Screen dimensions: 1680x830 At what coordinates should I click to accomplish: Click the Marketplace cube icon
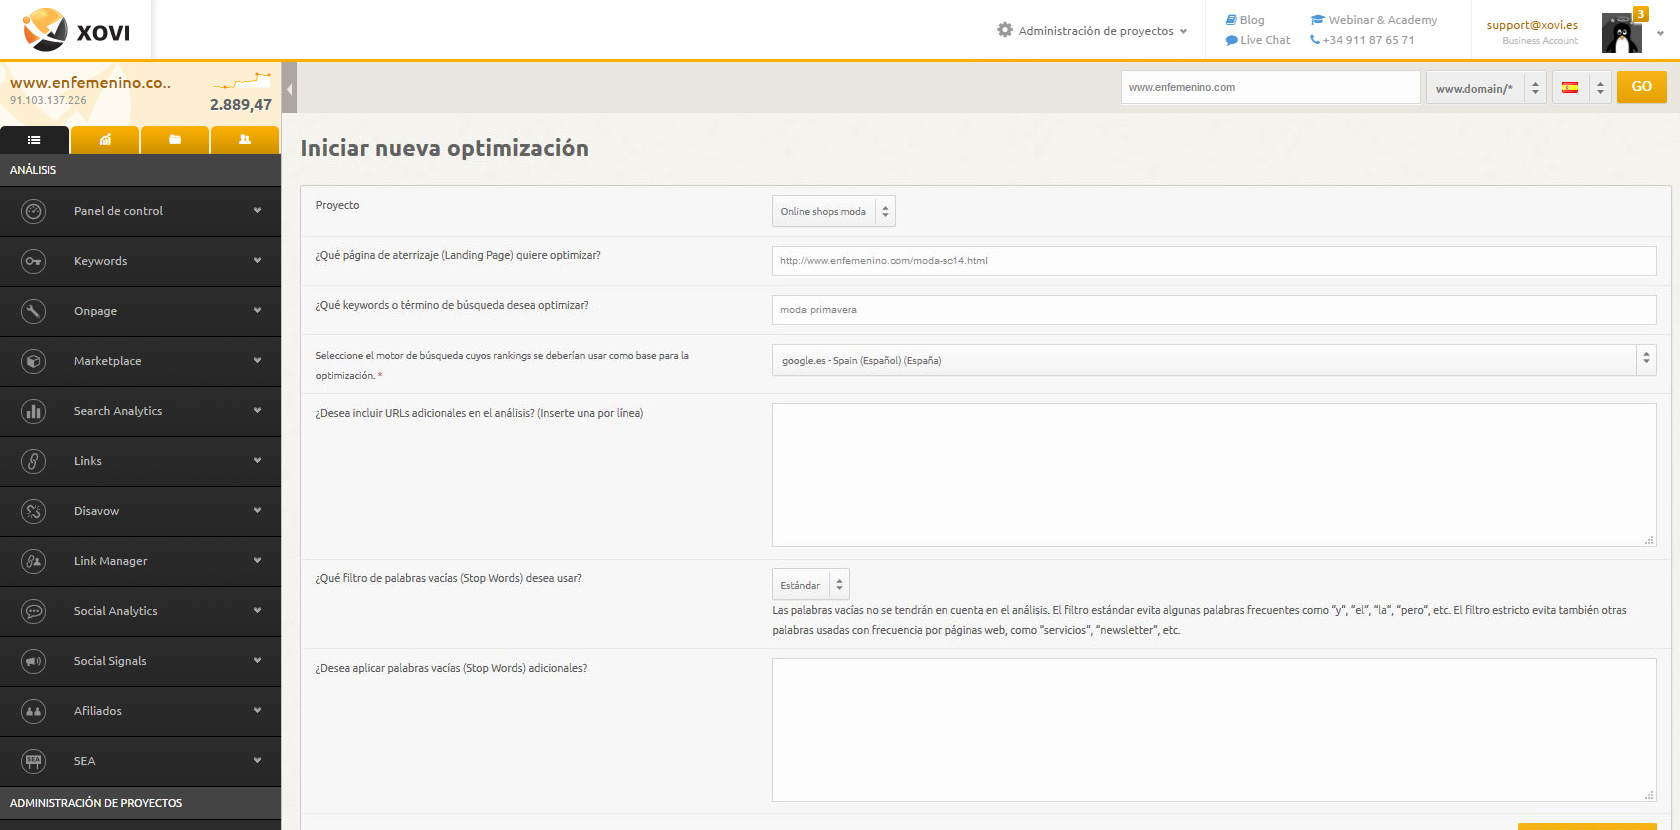click(34, 361)
